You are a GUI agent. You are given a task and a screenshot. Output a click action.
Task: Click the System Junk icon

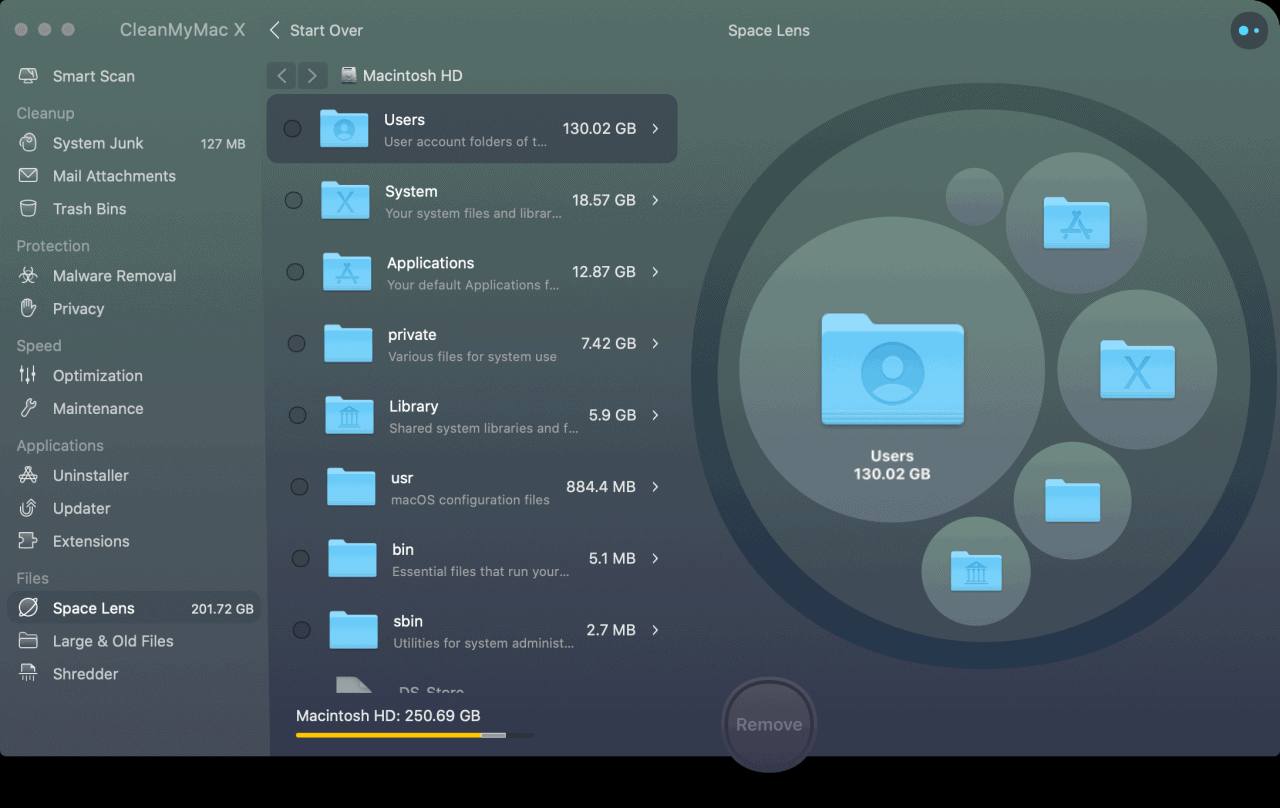point(28,143)
